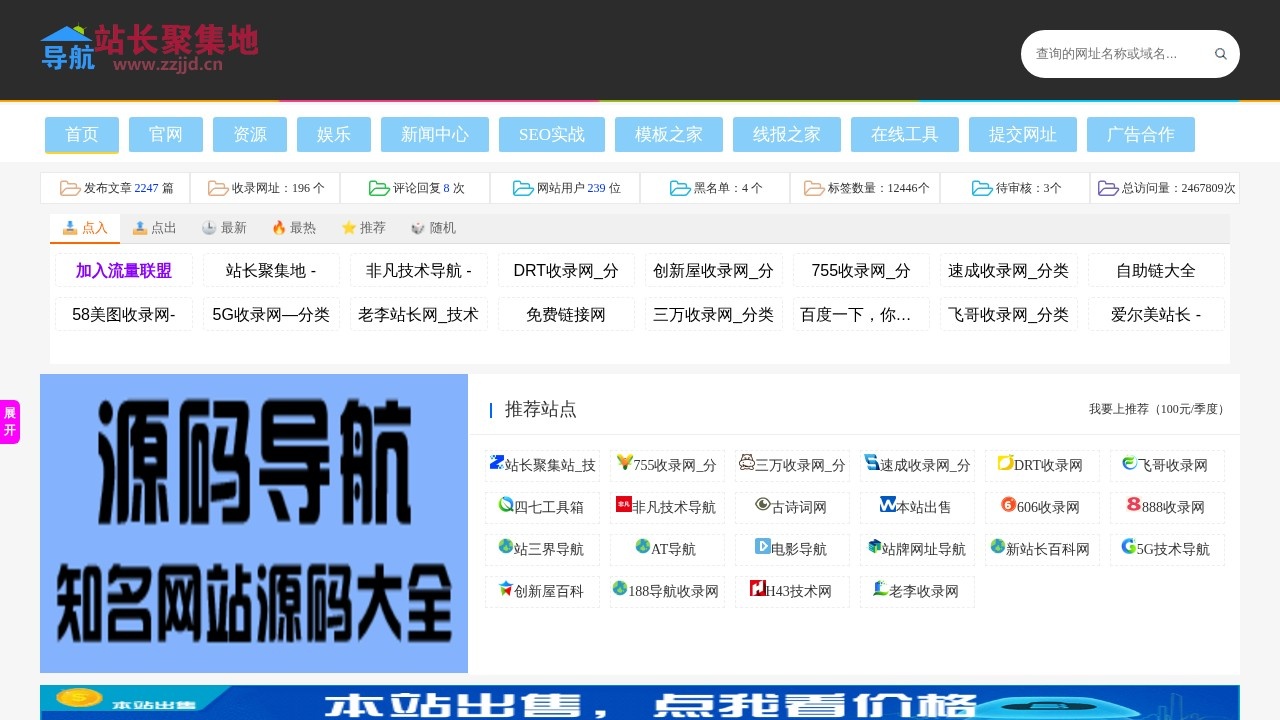Open the 自助链大全 link
The width and height of the screenshot is (1280, 720).
(x=1156, y=270)
